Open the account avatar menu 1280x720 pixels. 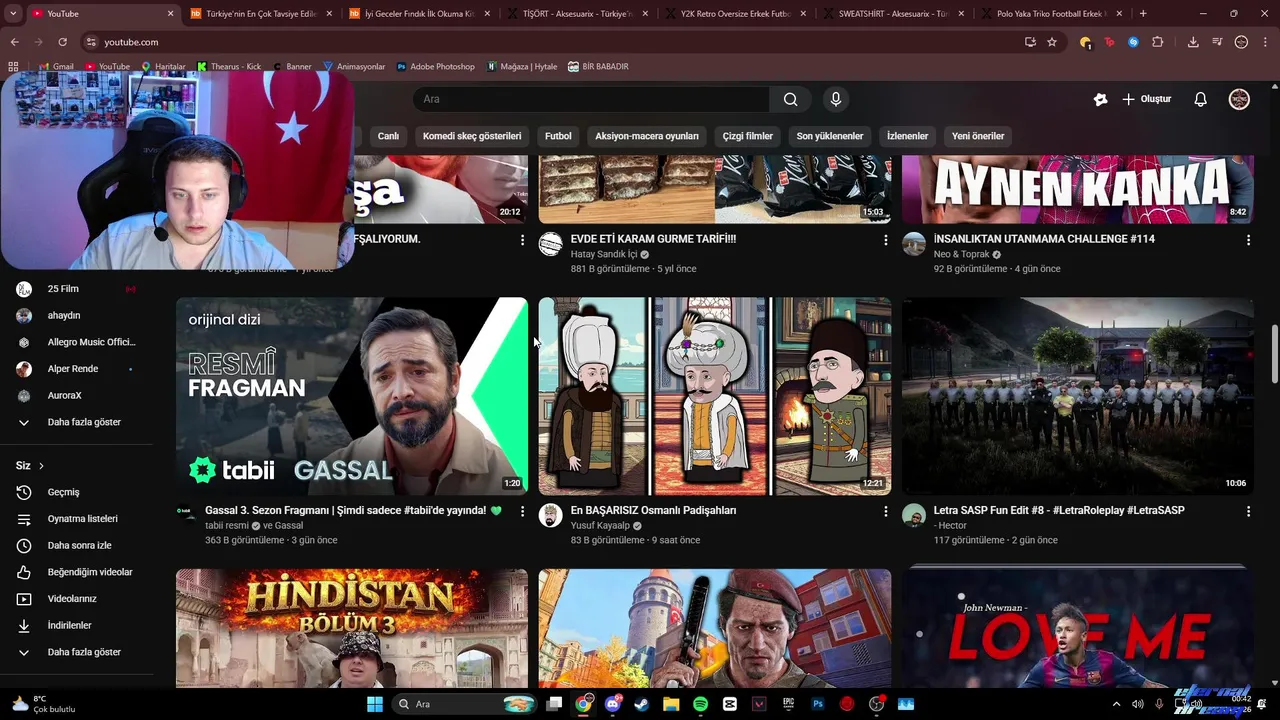[1239, 99]
